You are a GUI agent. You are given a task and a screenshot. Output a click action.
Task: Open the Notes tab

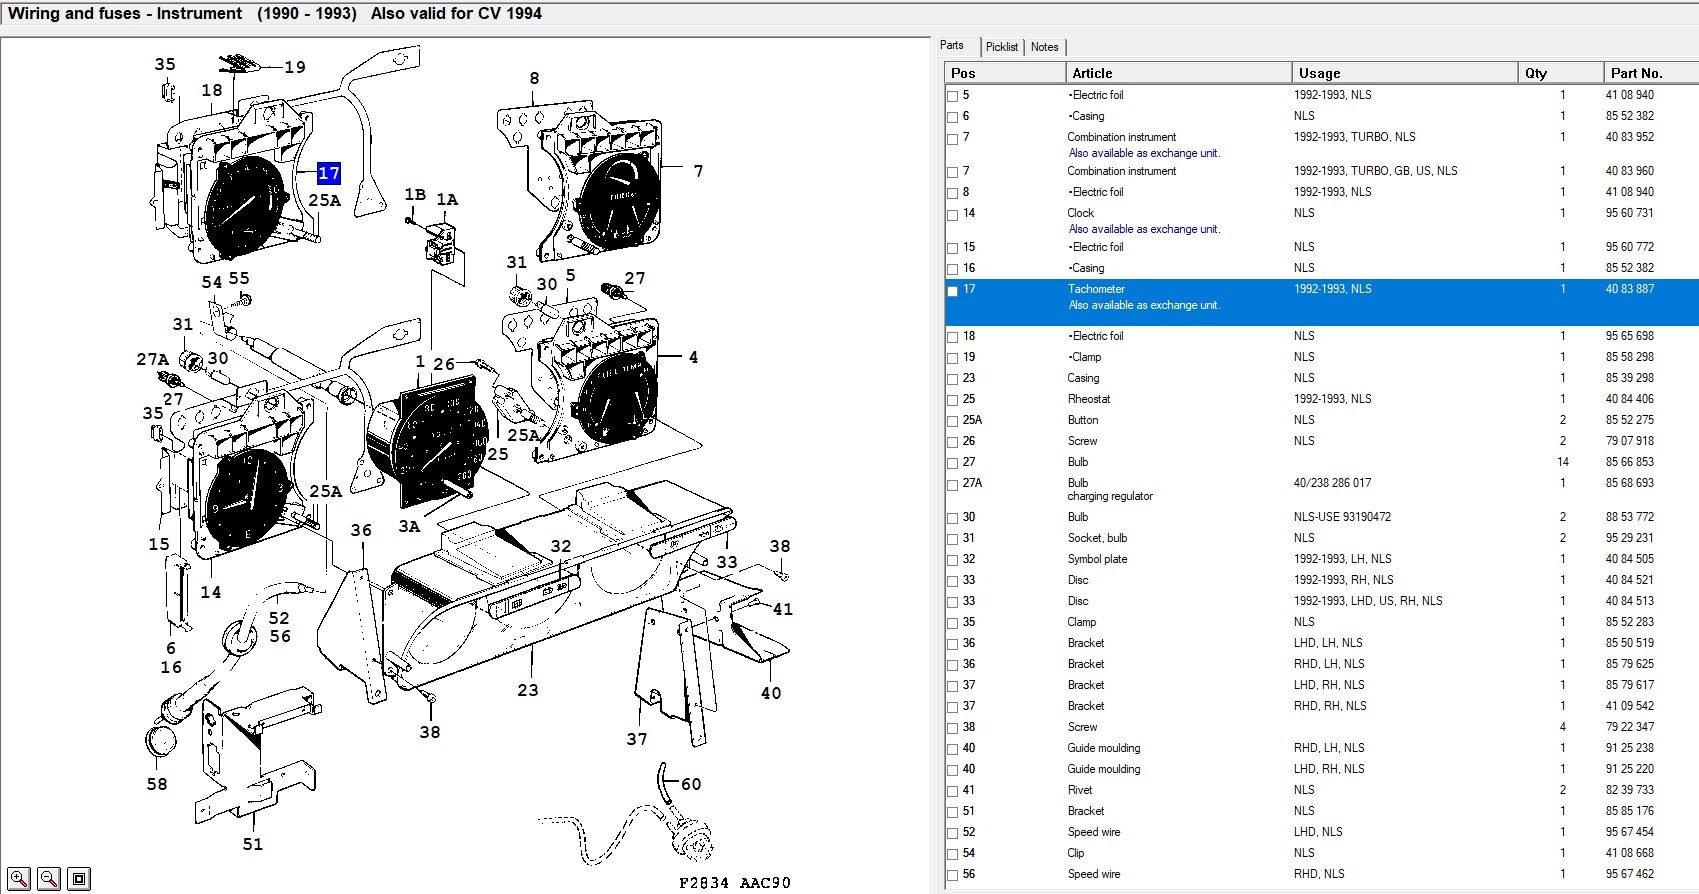(1044, 47)
